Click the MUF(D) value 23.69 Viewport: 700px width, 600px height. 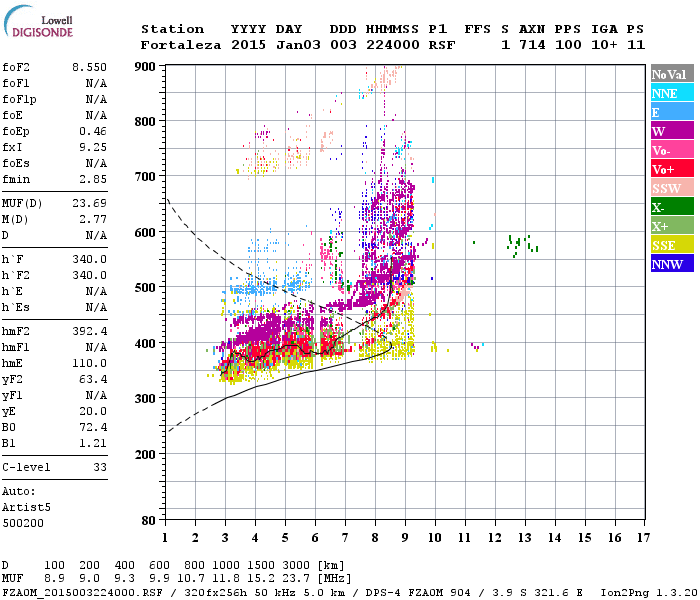point(90,204)
